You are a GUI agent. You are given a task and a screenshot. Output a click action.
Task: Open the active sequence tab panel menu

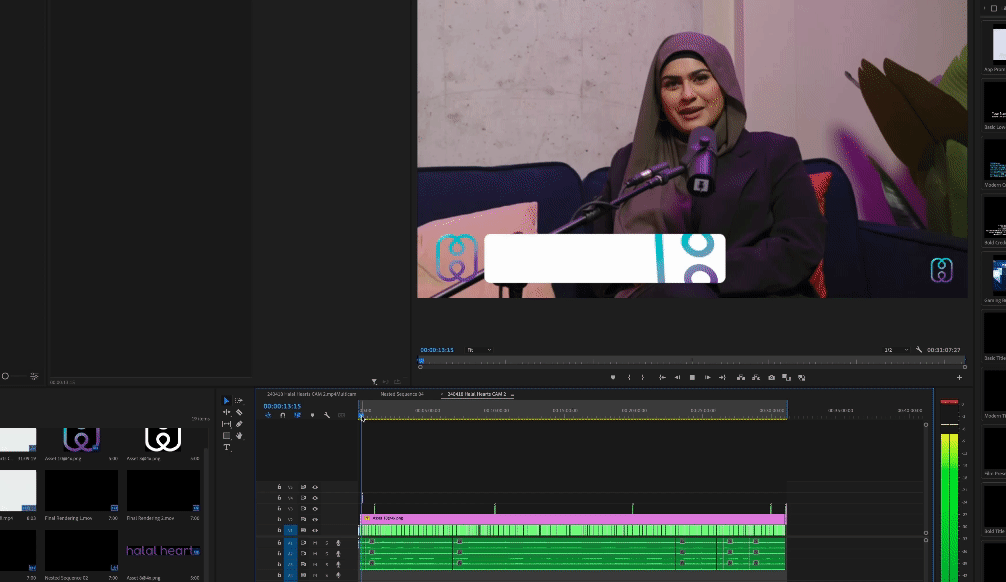pos(512,395)
